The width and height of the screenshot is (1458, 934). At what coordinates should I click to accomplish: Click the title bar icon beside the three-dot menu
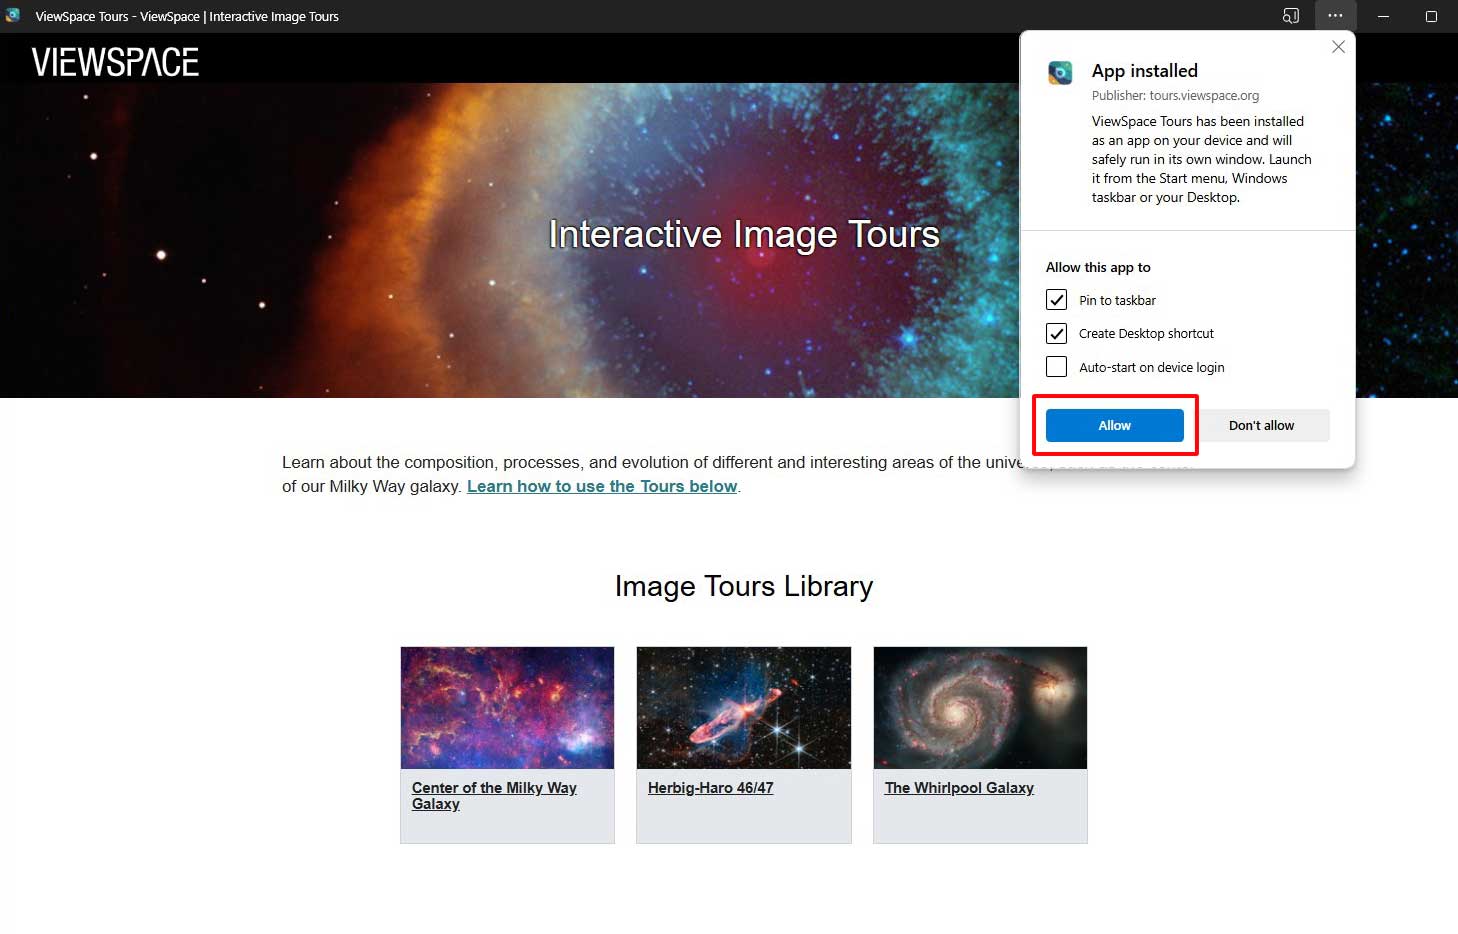(x=1291, y=16)
